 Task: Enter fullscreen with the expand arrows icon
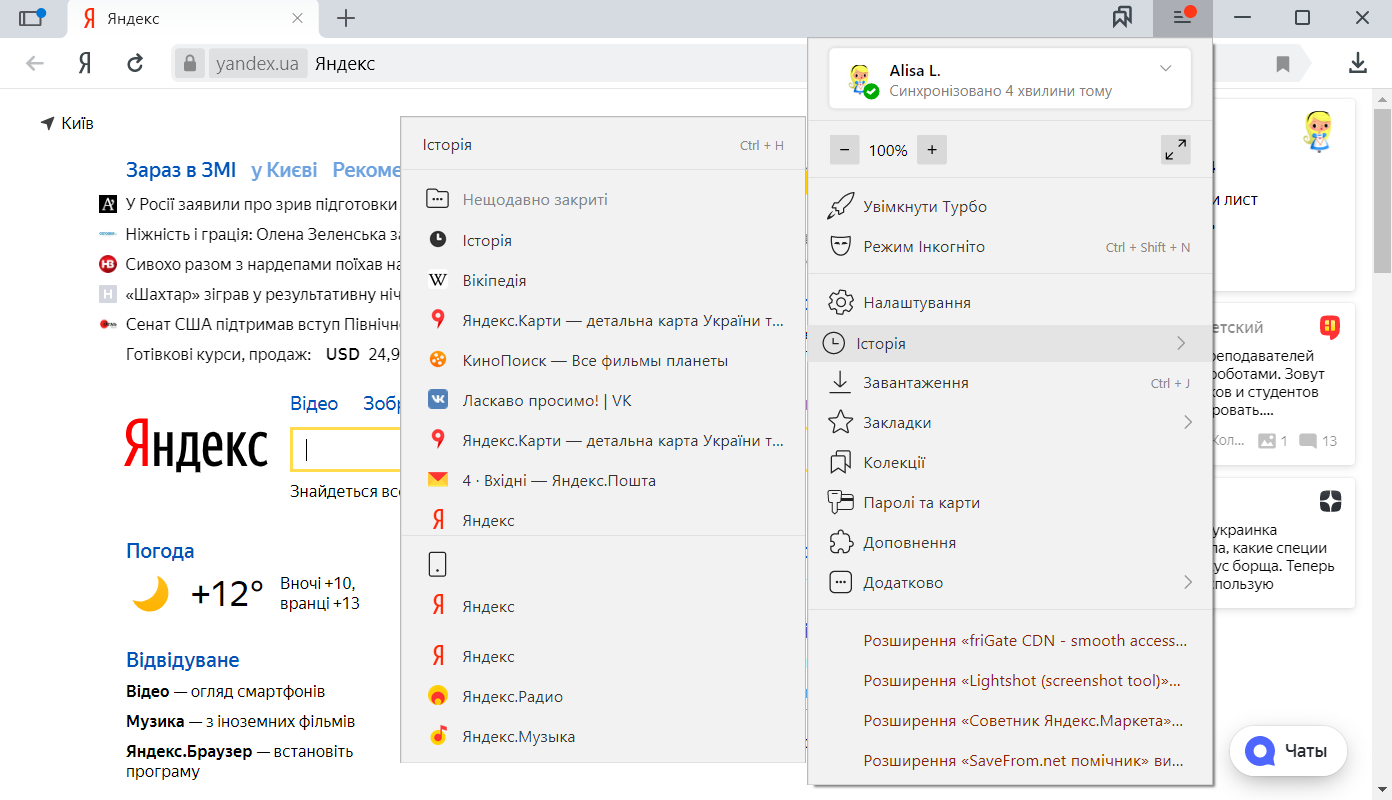click(1176, 150)
